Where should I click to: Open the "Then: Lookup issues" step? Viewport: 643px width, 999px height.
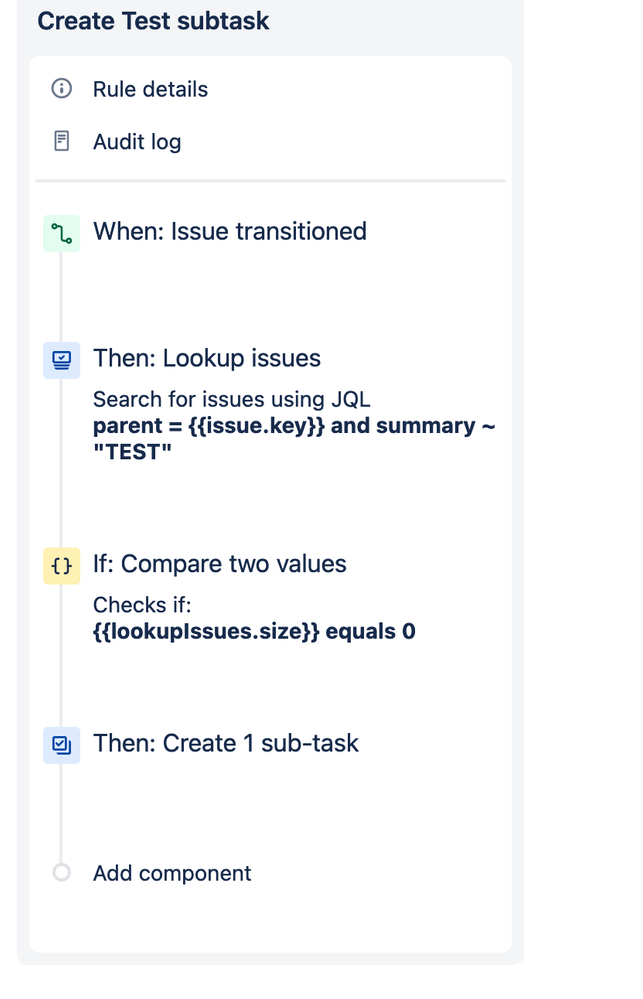point(207,358)
